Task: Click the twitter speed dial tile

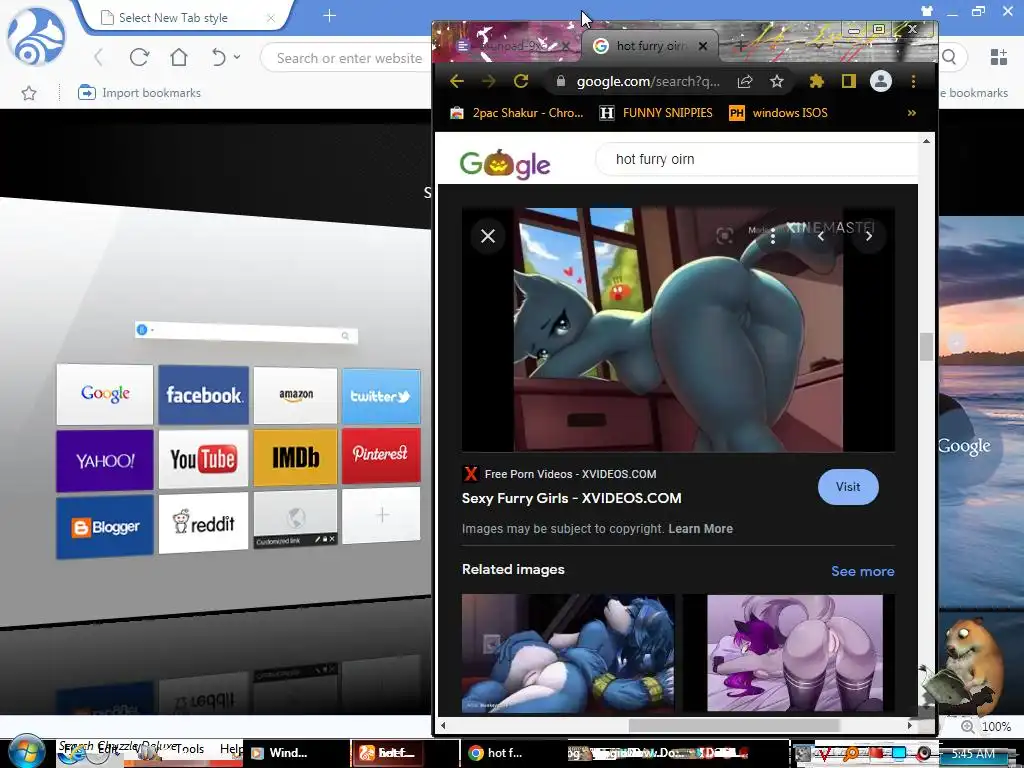Action: 381,396
